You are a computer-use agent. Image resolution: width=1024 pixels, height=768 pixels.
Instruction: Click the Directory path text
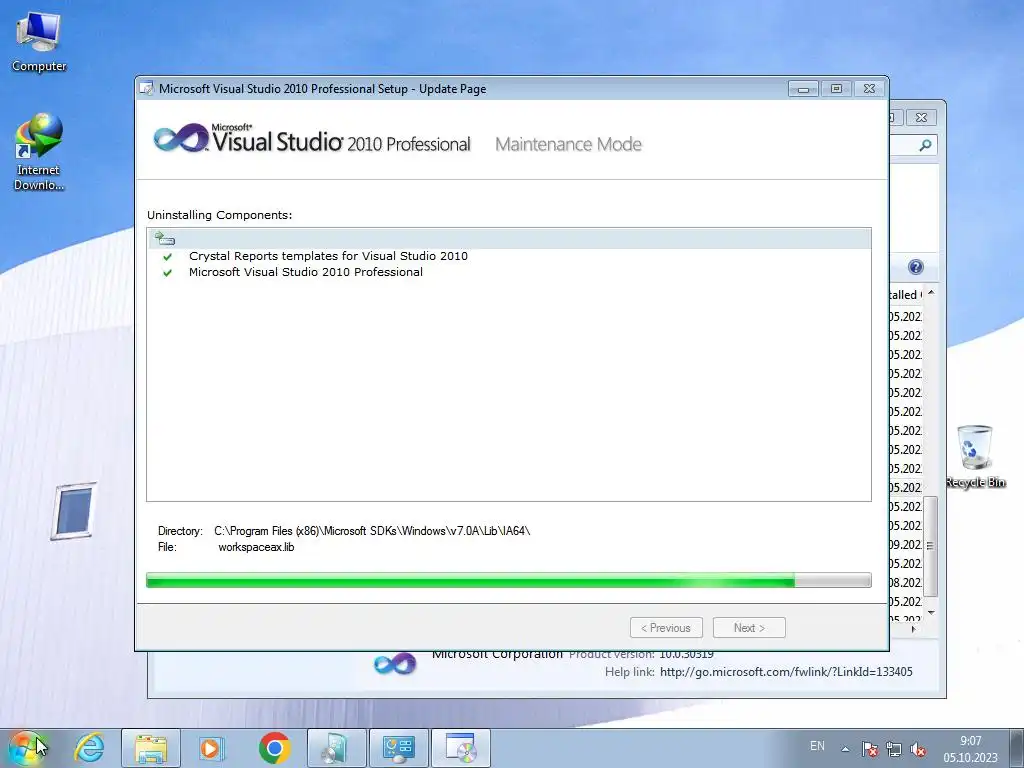click(372, 531)
